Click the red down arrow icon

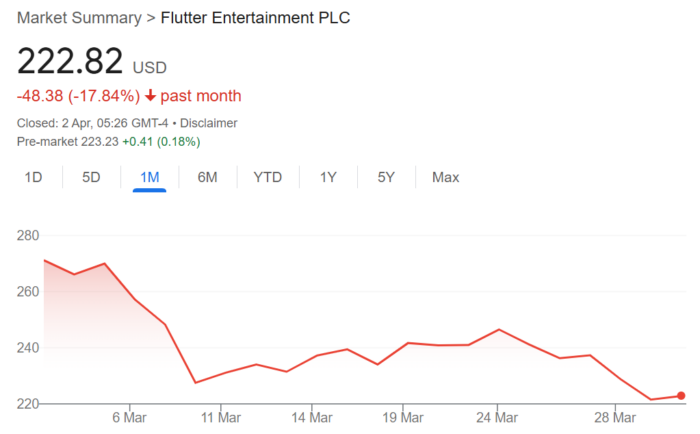coord(150,96)
